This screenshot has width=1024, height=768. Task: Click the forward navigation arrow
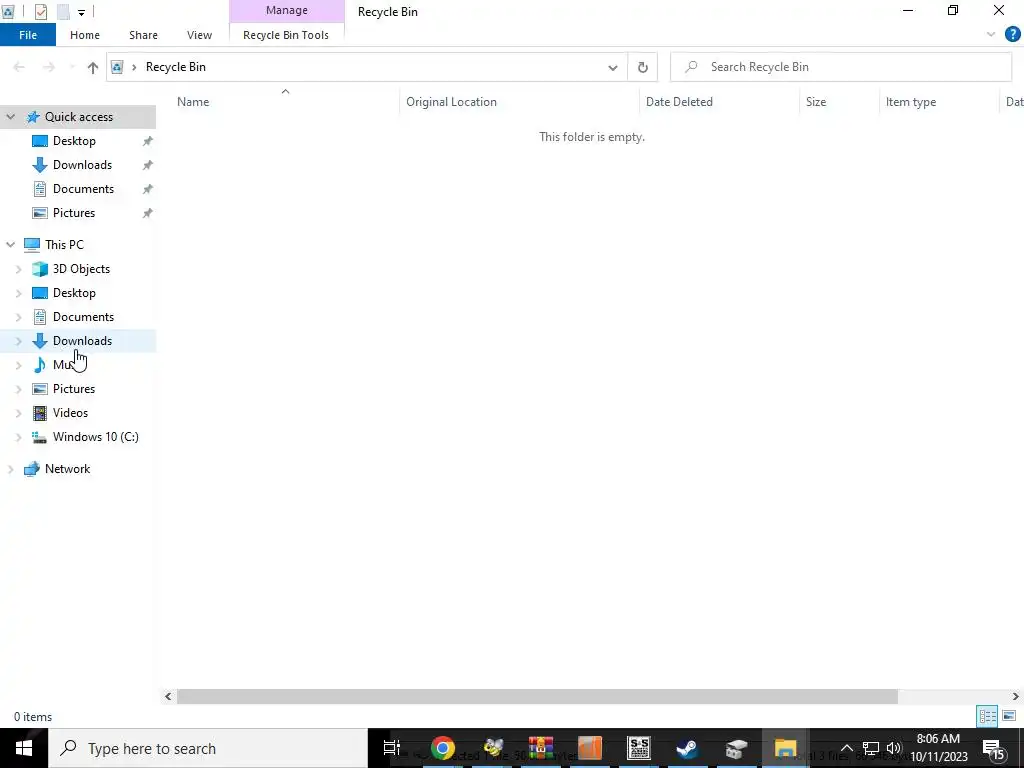48,67
